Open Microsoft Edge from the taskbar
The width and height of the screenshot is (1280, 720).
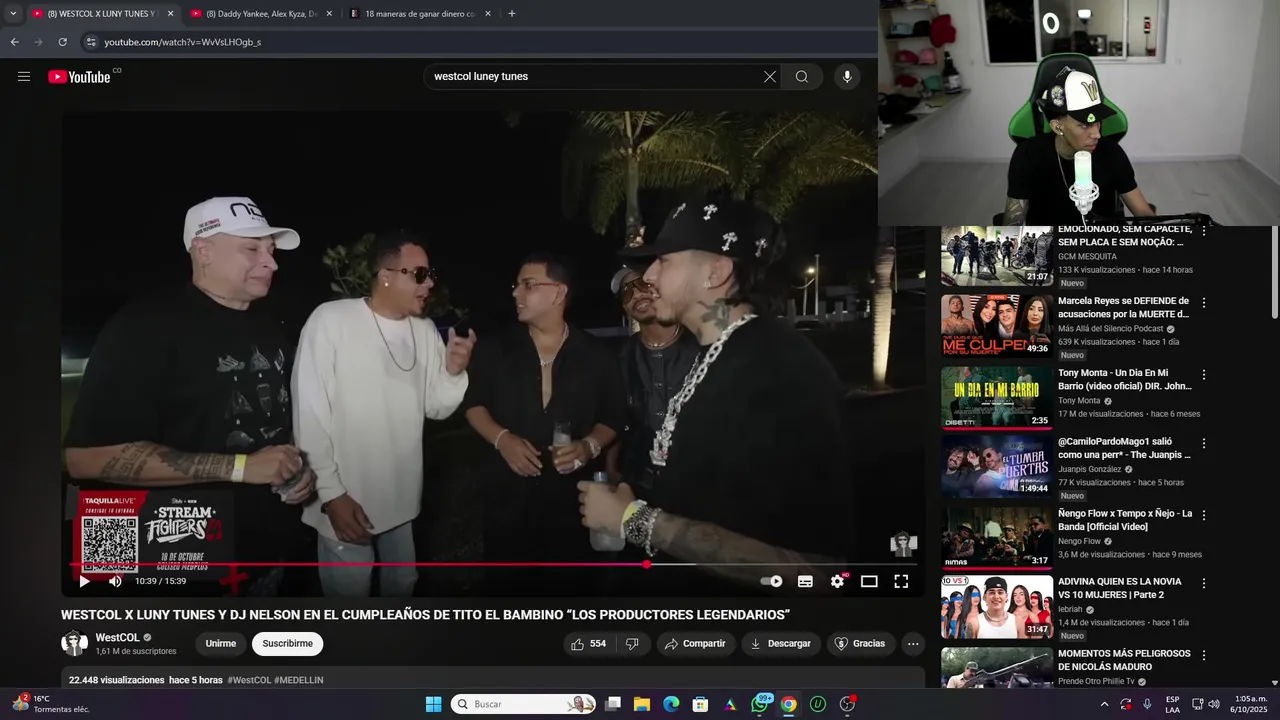(671, 704)
